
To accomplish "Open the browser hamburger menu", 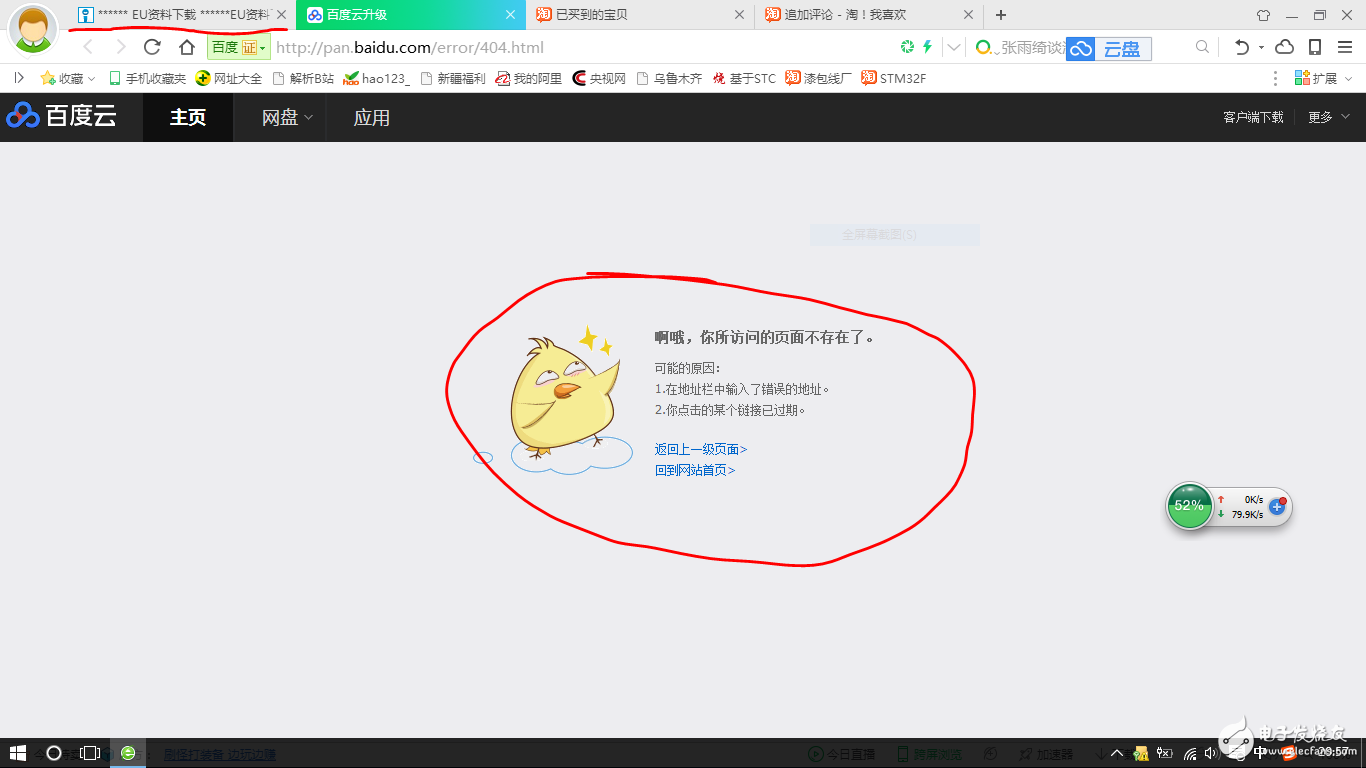I will (x=1344, y=47).
